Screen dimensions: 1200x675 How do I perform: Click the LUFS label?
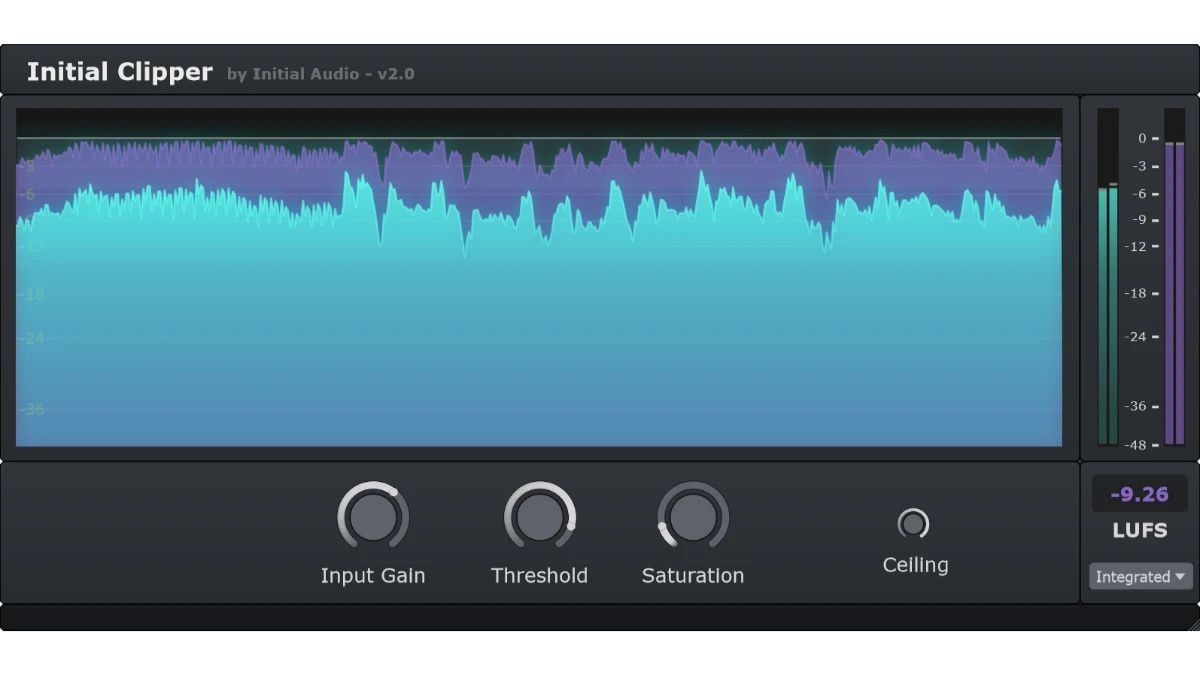click(1140, 531)
